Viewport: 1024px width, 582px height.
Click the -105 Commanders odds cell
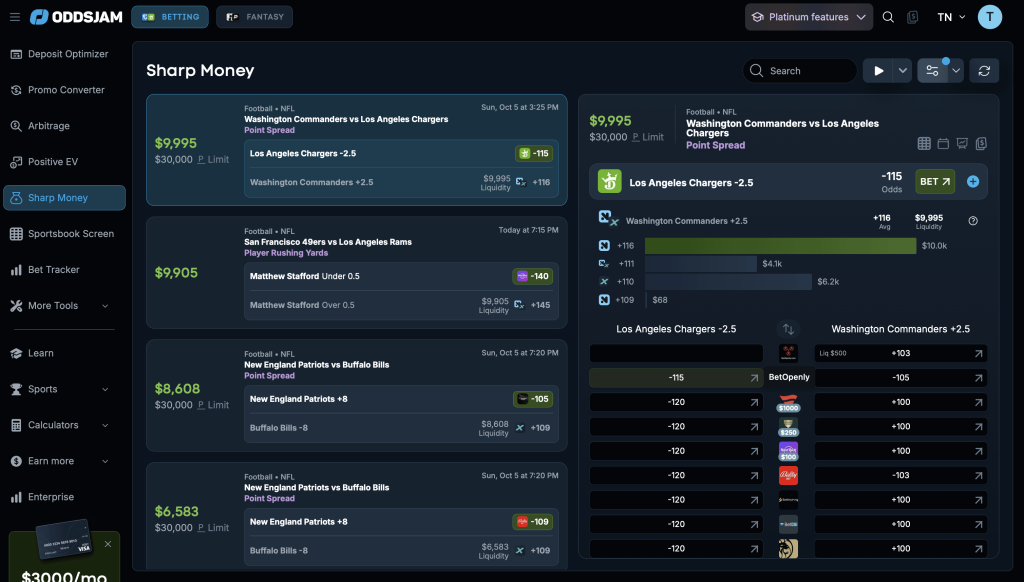[x=901, y=378]
